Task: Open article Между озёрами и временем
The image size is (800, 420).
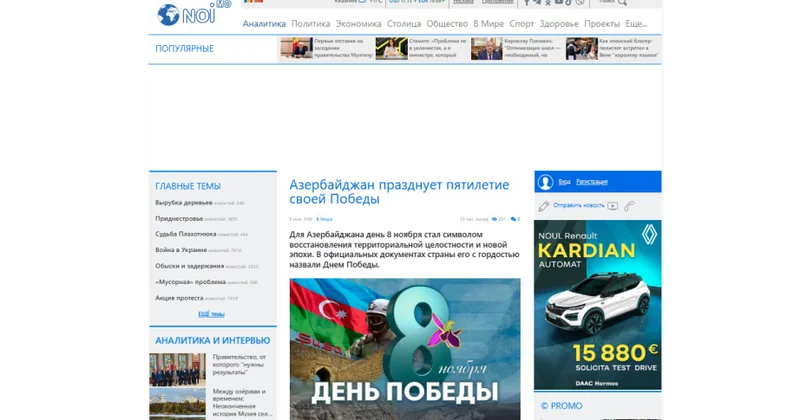Action: (242, 403)
